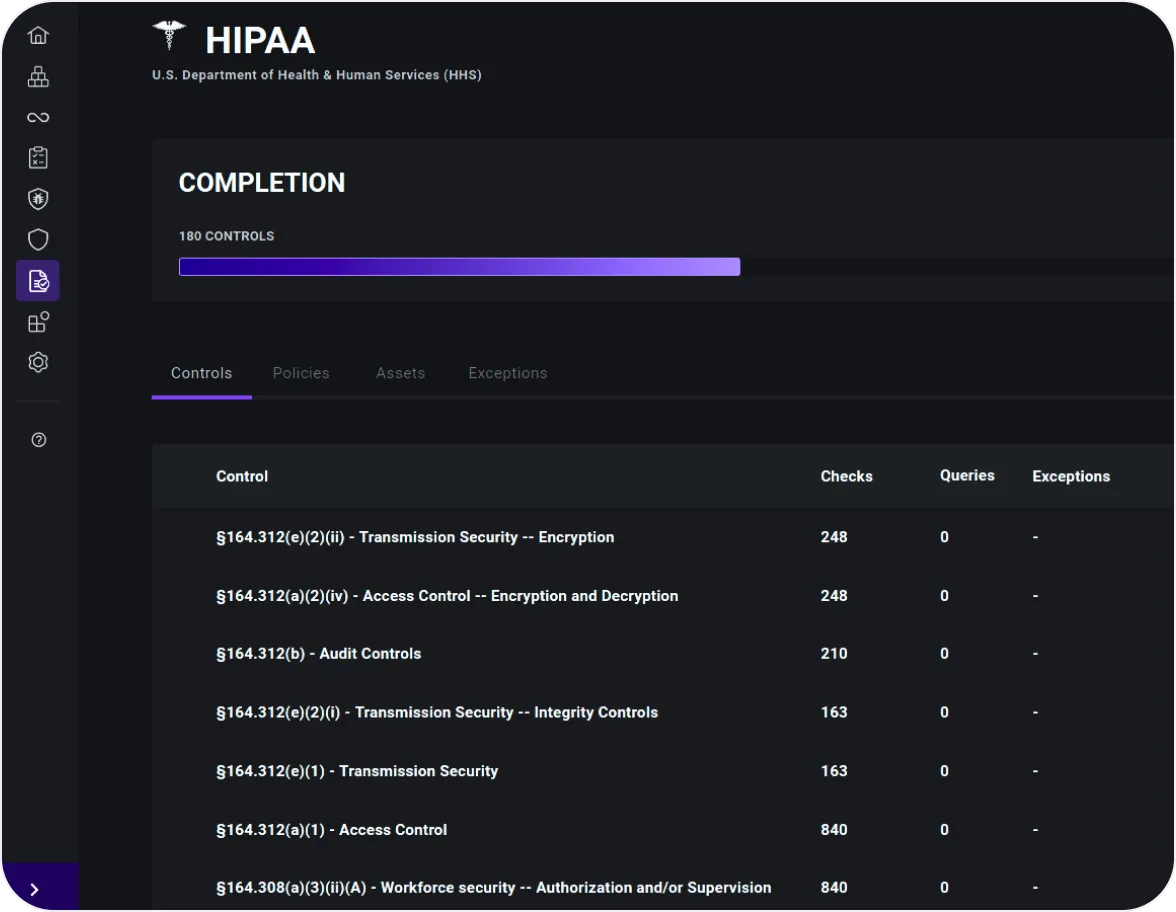Click the Checks column header
1176x912 pixels.
tap(846, 476)
